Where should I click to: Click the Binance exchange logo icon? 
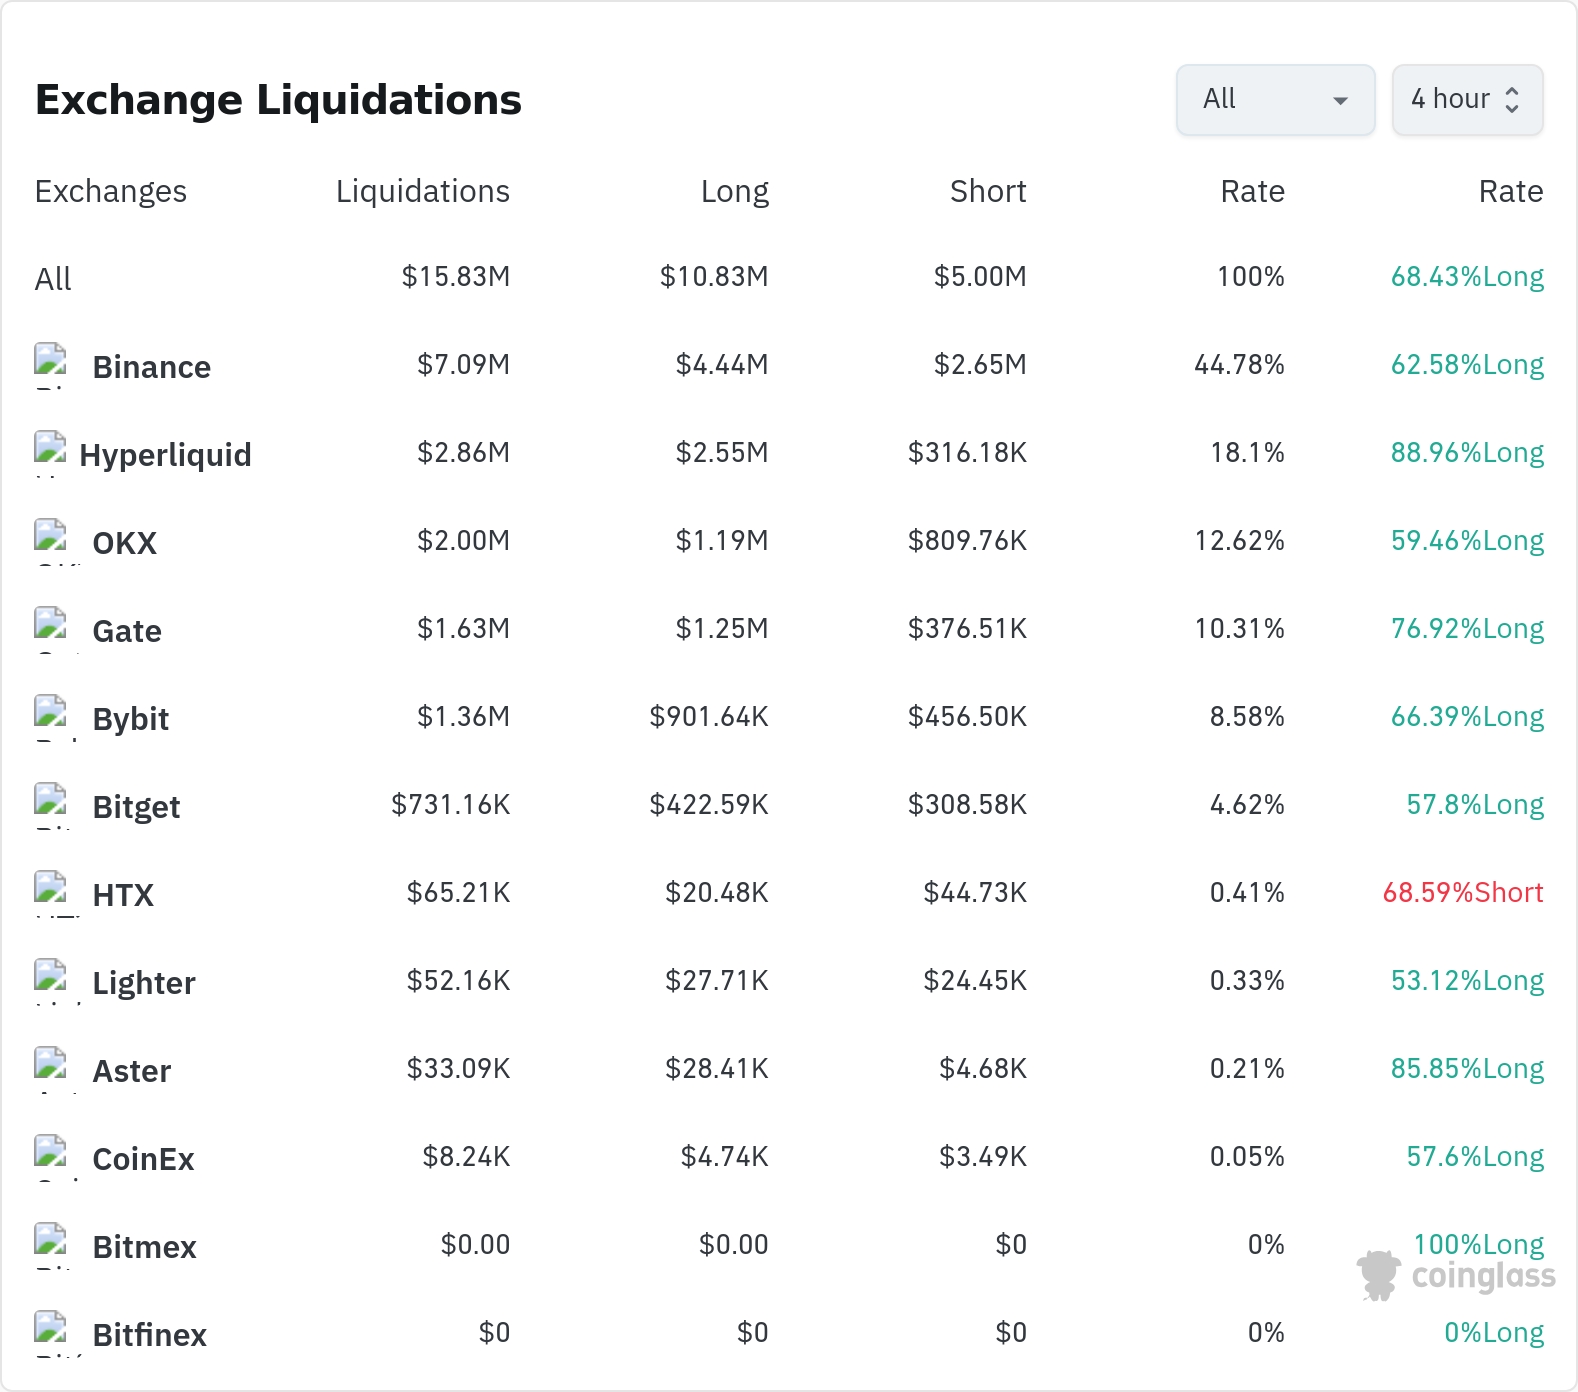[x=51, y=366]
